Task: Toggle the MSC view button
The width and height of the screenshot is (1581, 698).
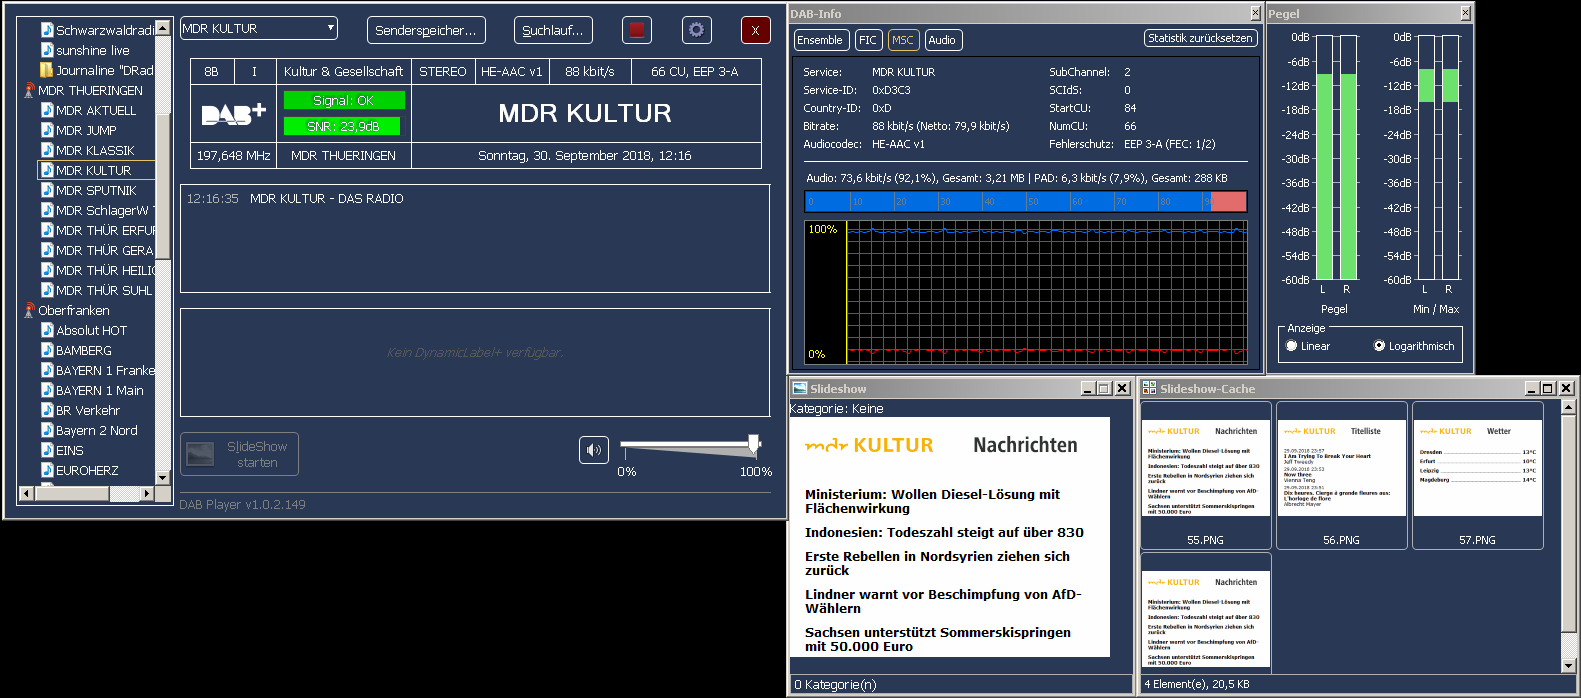Action: pyautogui.click(x=903, y=40)
